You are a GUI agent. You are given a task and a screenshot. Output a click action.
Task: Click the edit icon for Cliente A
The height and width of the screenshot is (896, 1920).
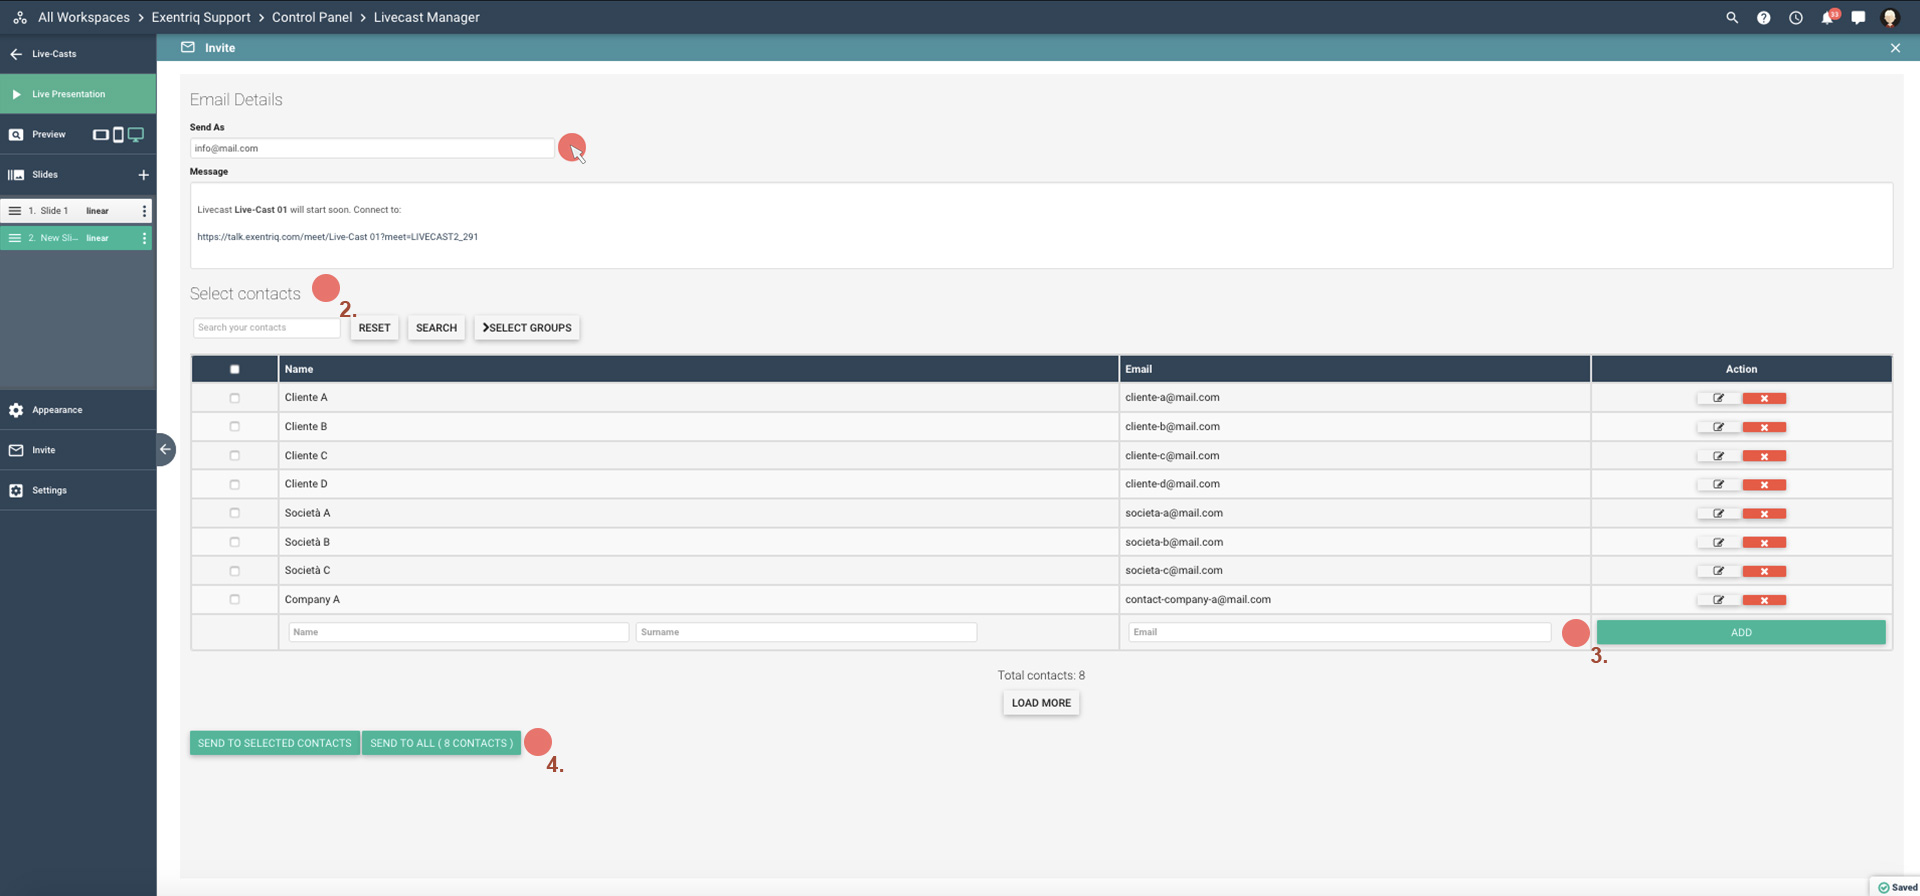[1718, 398]
